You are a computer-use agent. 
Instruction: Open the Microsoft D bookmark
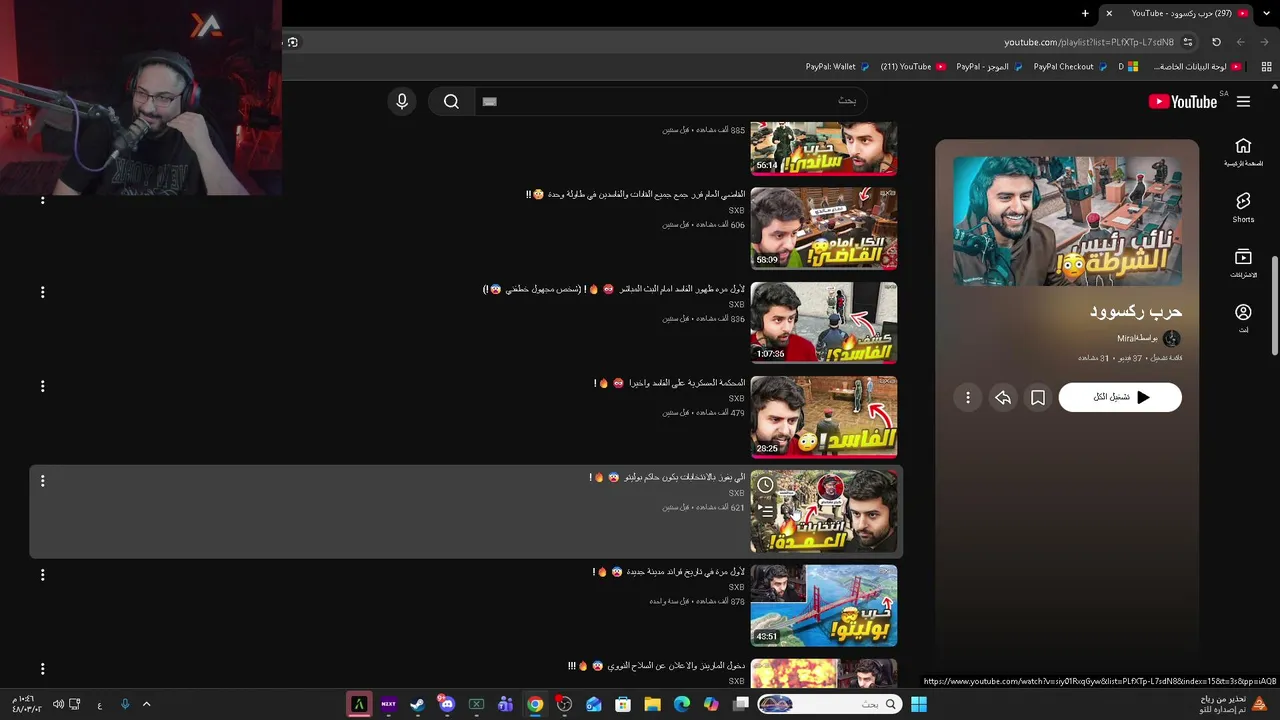click(x=1128, y=67)
